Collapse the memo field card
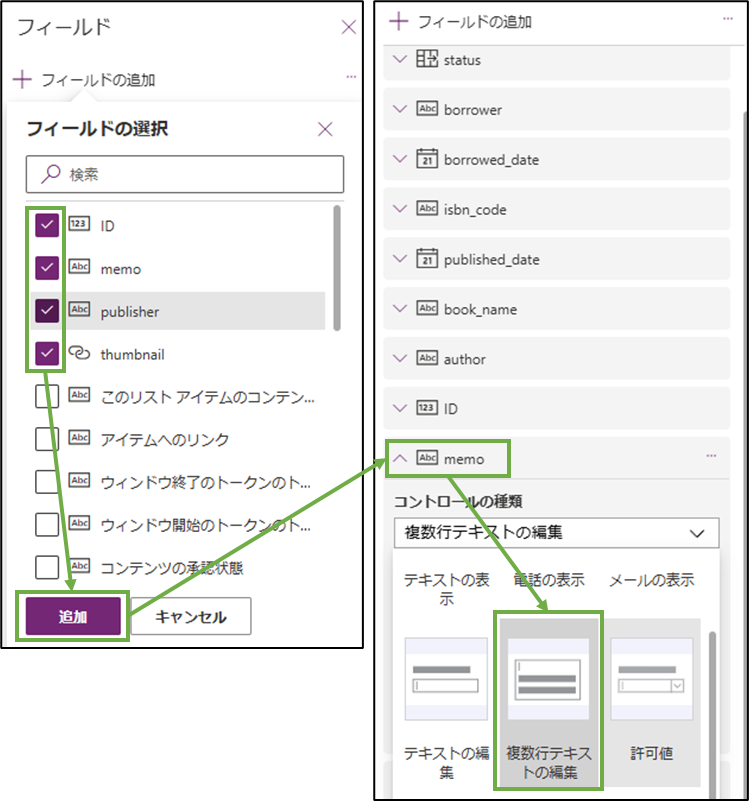 pyautogui.click(x=400, y=458)
